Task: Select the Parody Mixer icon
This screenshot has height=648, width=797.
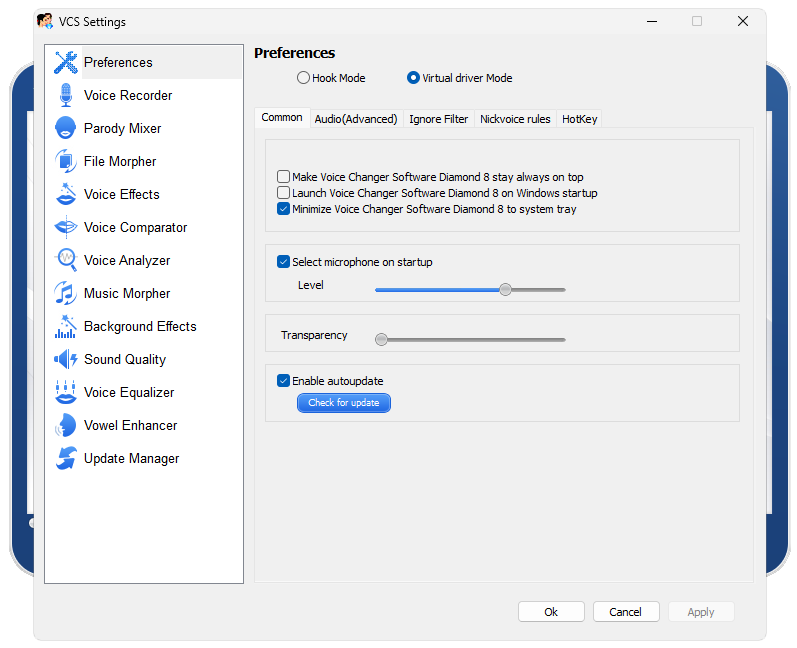Action: coord(66,128)
